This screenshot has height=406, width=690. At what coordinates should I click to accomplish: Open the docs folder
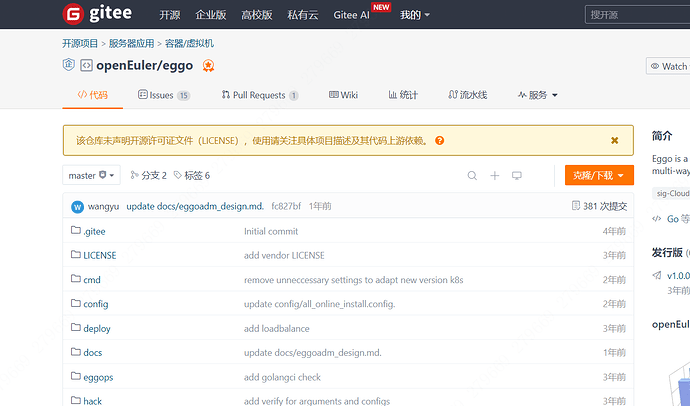92,352
